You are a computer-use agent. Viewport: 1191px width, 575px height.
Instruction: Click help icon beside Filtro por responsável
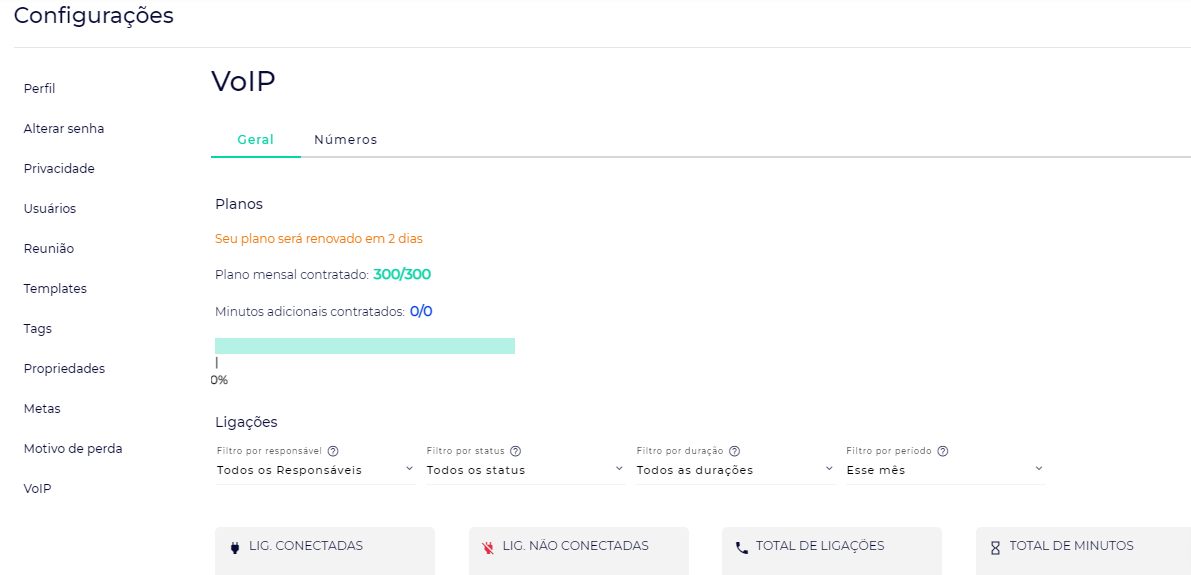point(333,451)
